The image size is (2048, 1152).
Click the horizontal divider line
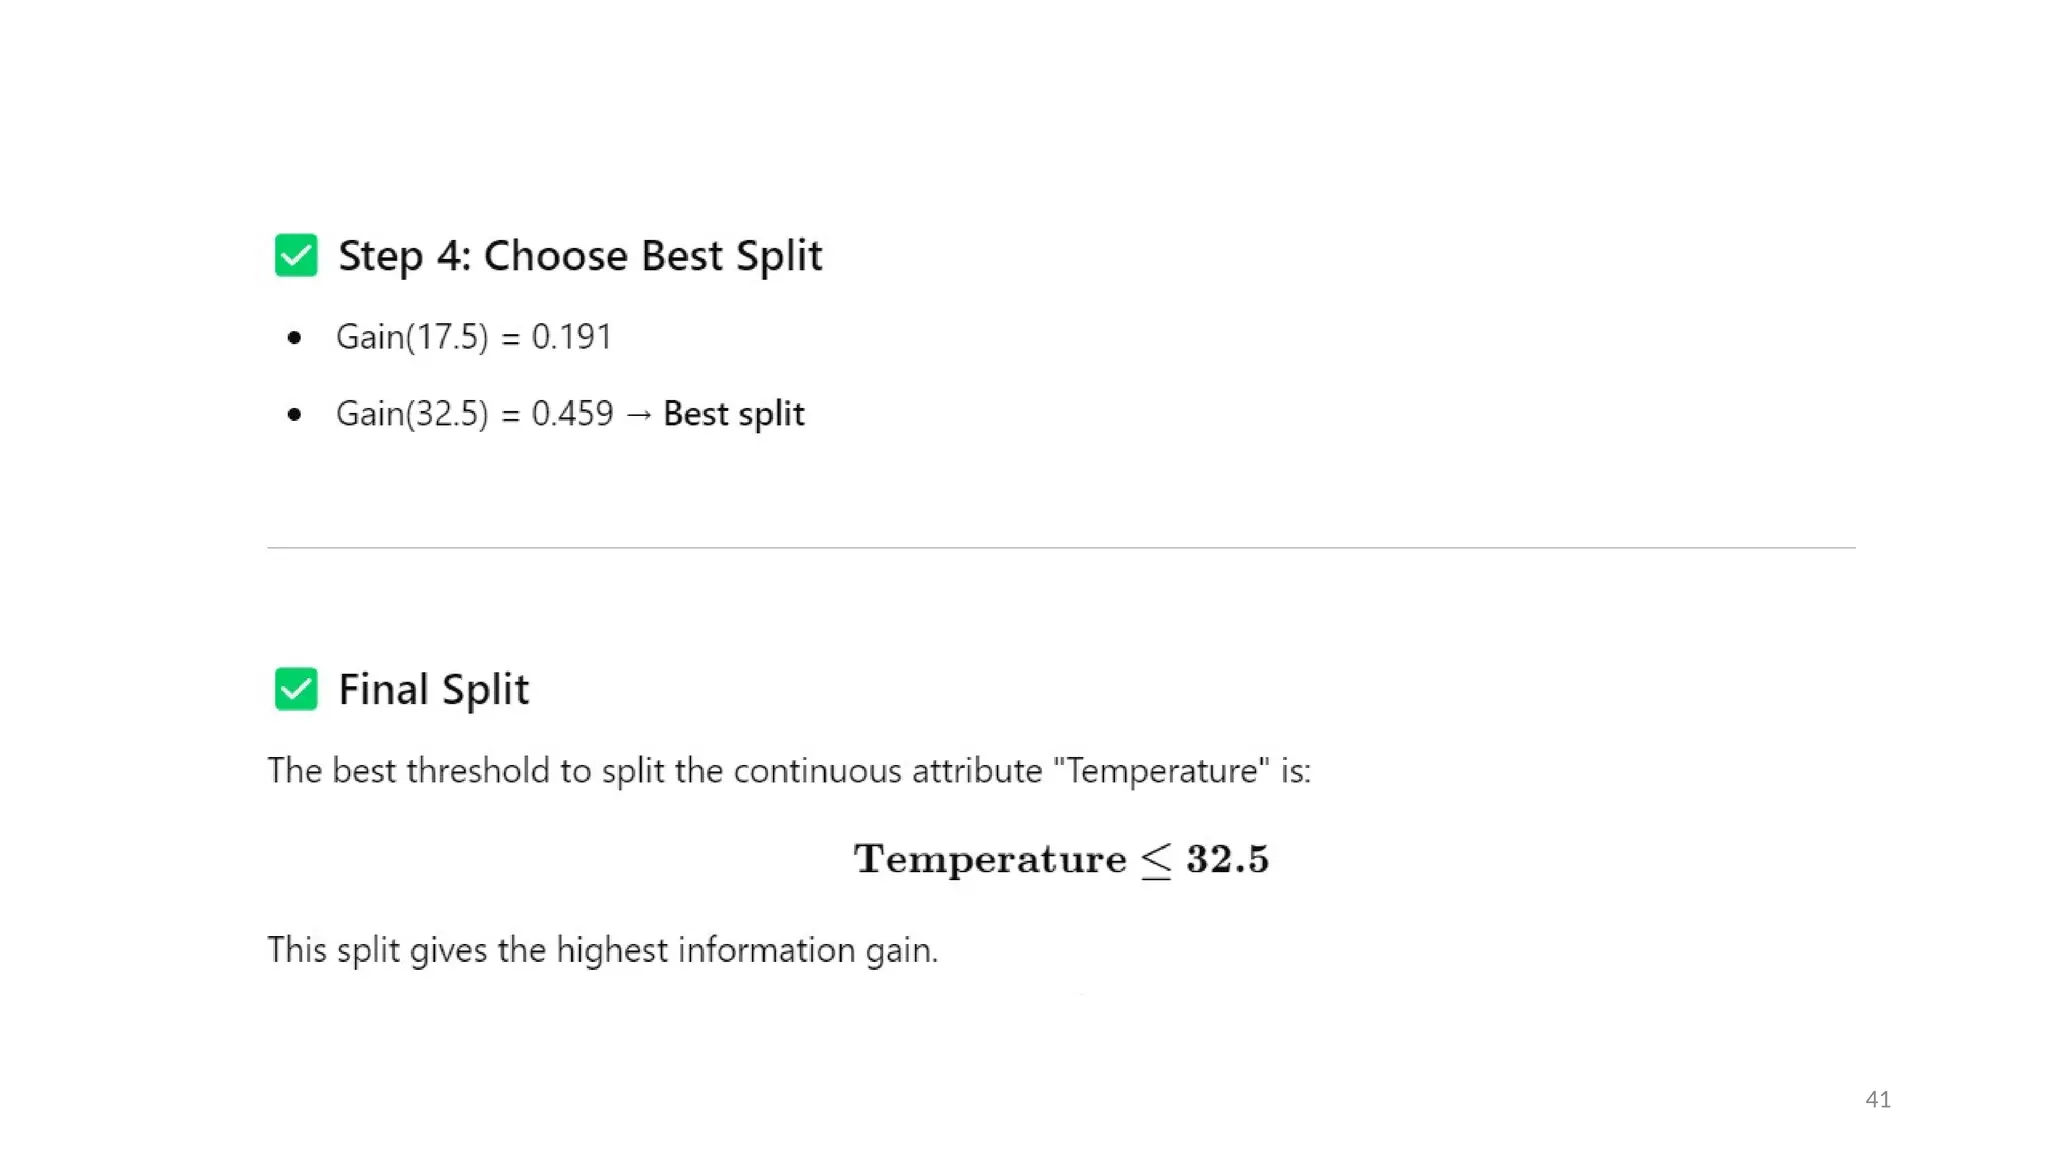click(1060, 548)
